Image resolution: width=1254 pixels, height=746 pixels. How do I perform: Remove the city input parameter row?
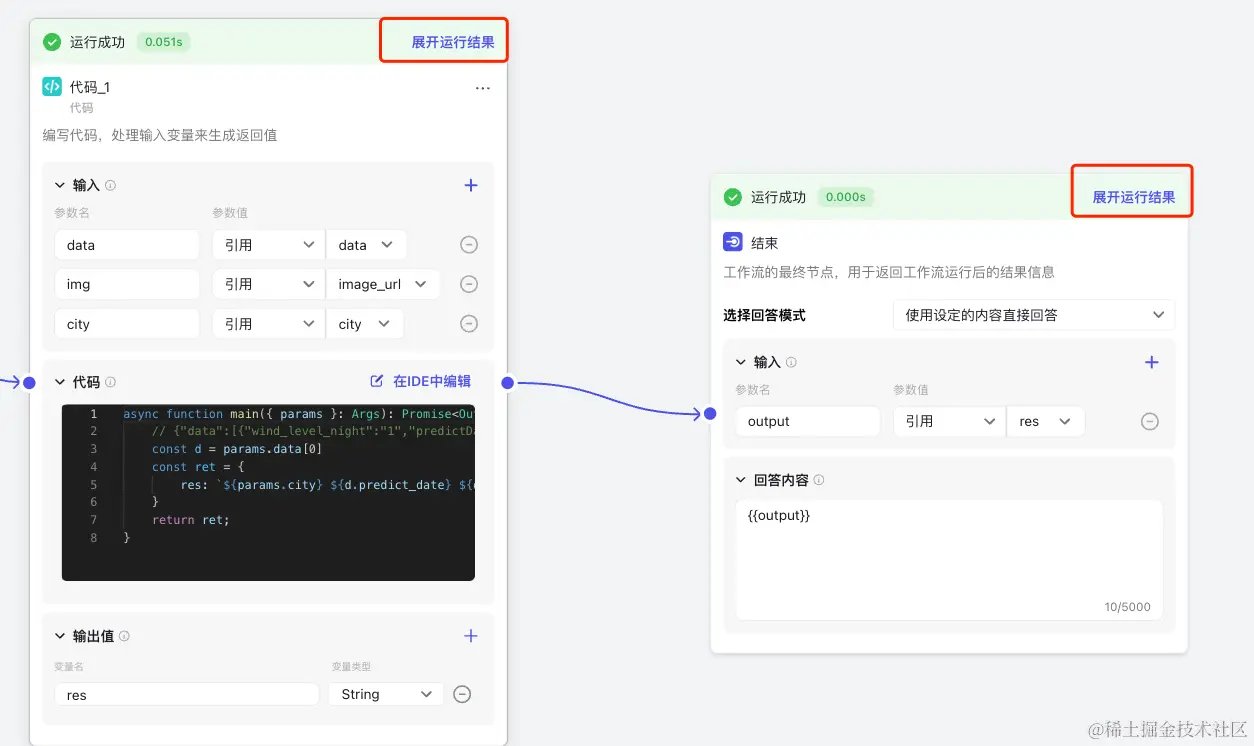468,324
